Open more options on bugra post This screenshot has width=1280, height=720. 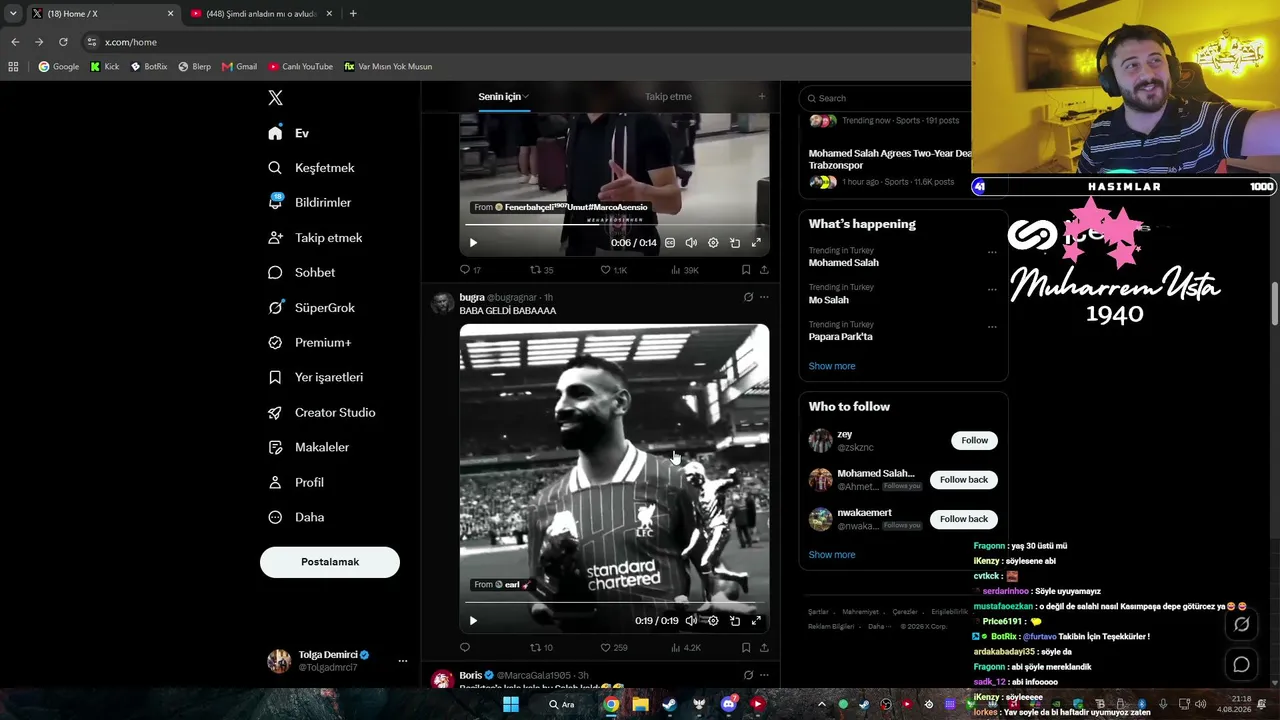pos(764,297)
